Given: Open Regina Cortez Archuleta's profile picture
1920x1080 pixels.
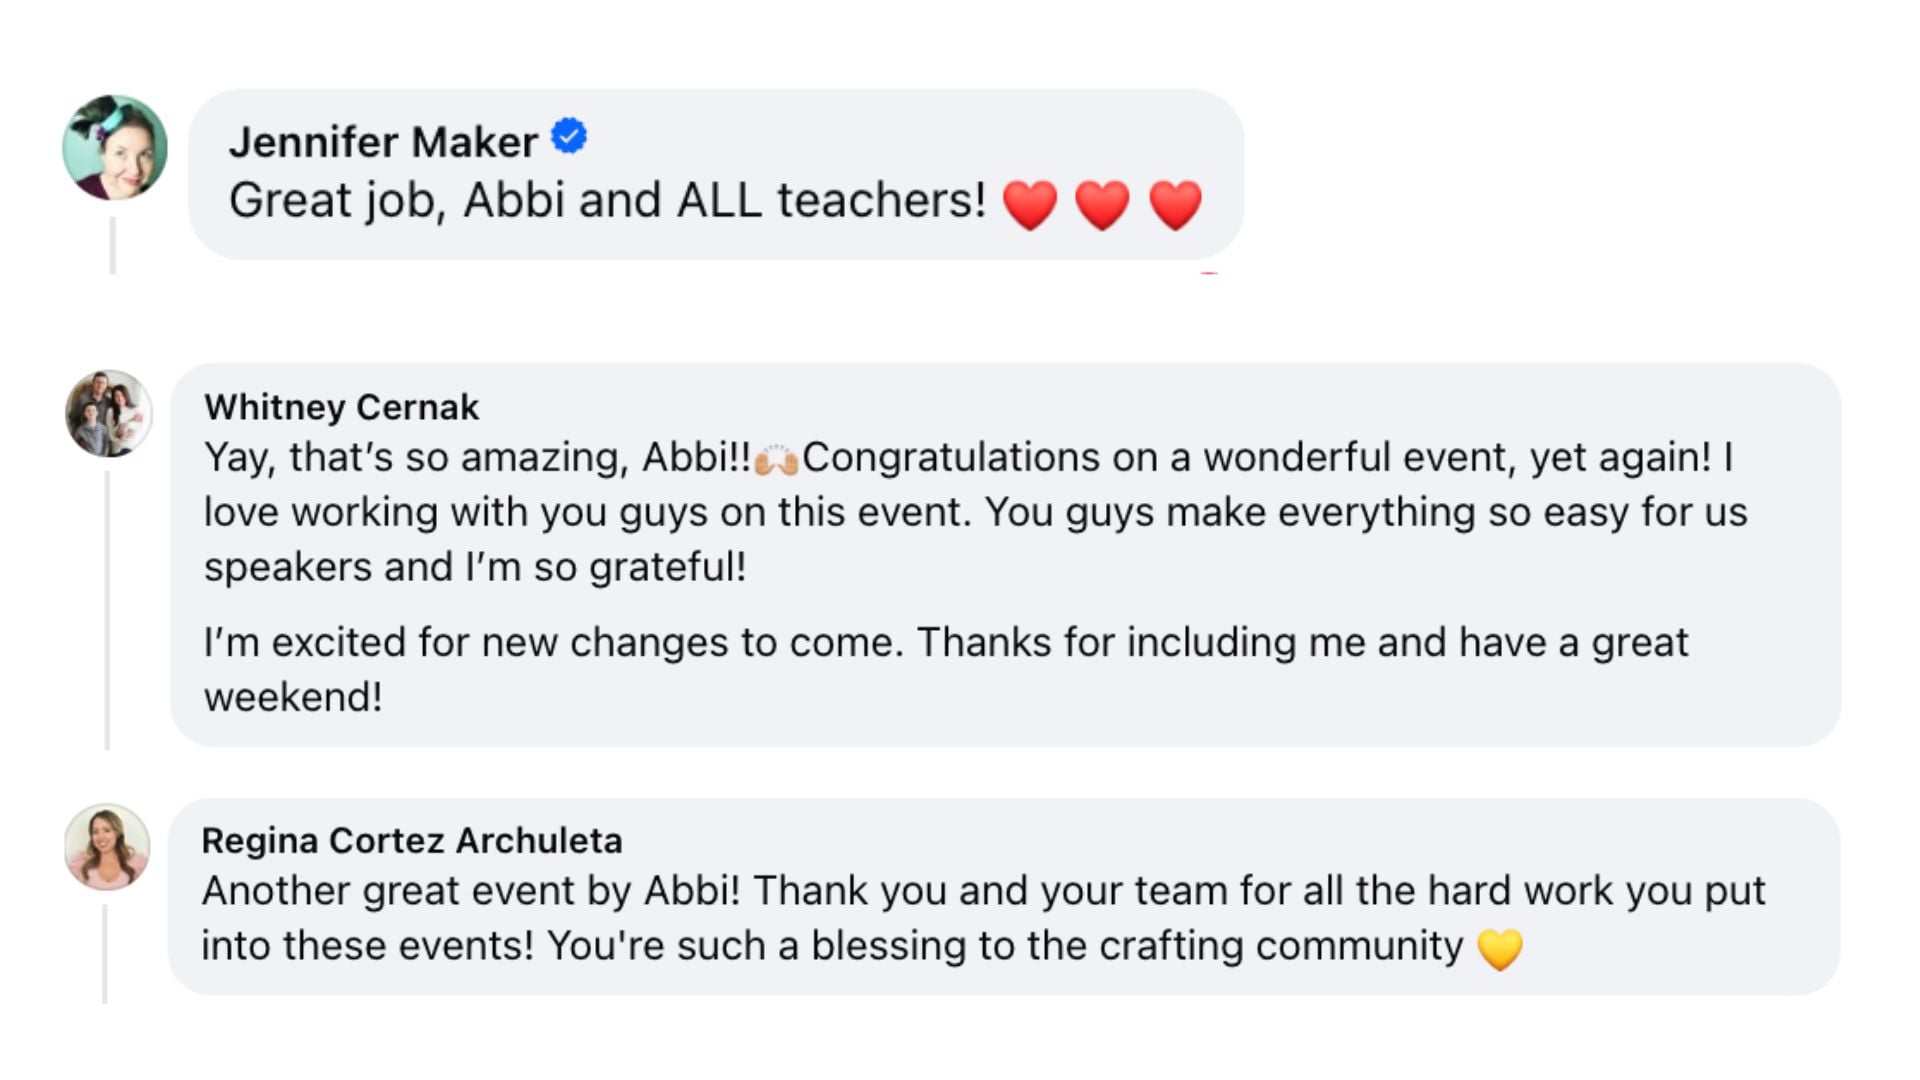Looking at the screenshot, I should pos(107,847).
